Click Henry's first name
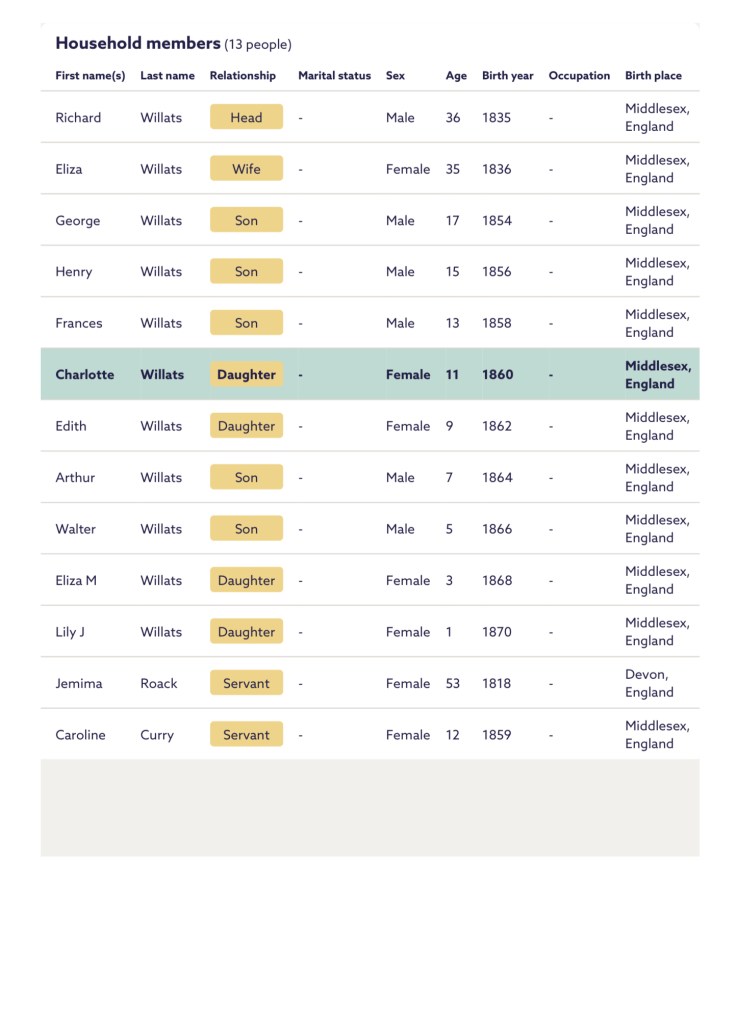Viewport: 736px width, 1023px height. click(74, 272)
